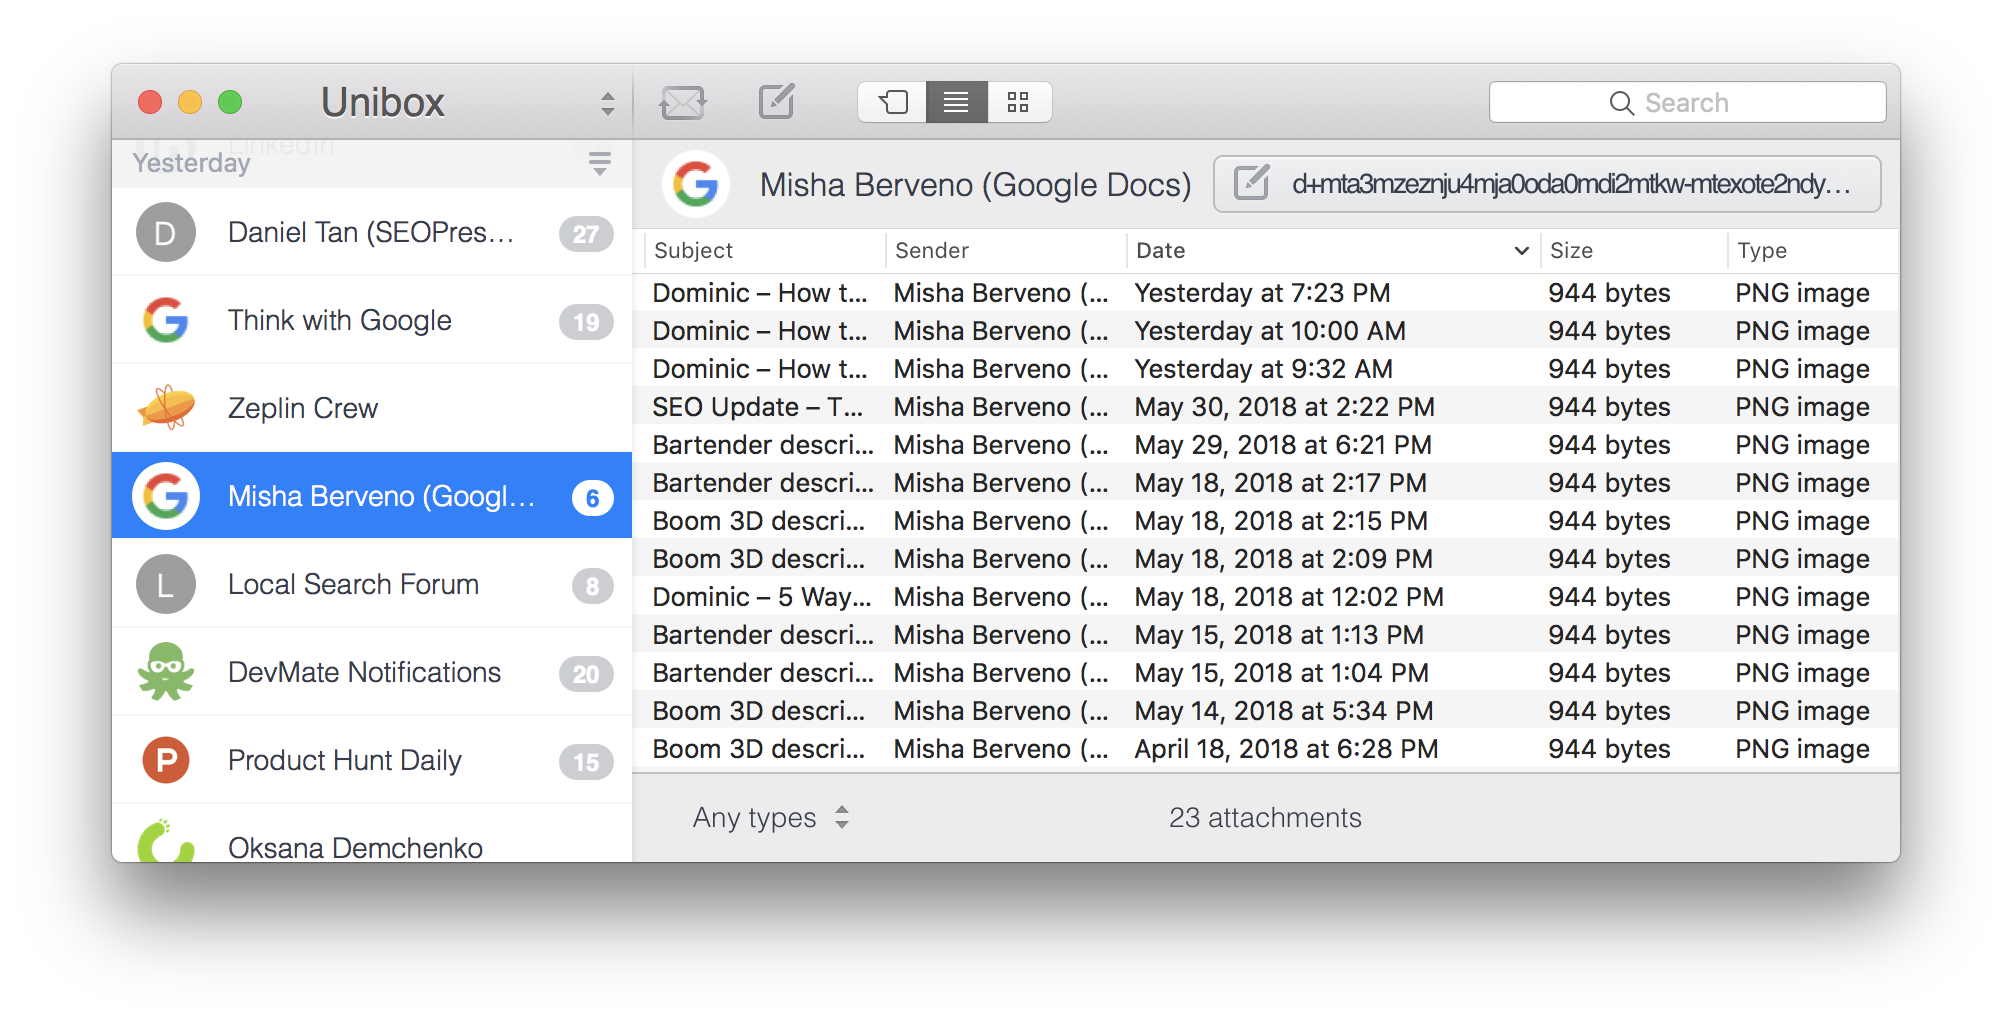Viewport: 2012px width, 1022px height.
Task: Select attachment from Yesterday at 9:32 AM
Action: coord(1266,369)
